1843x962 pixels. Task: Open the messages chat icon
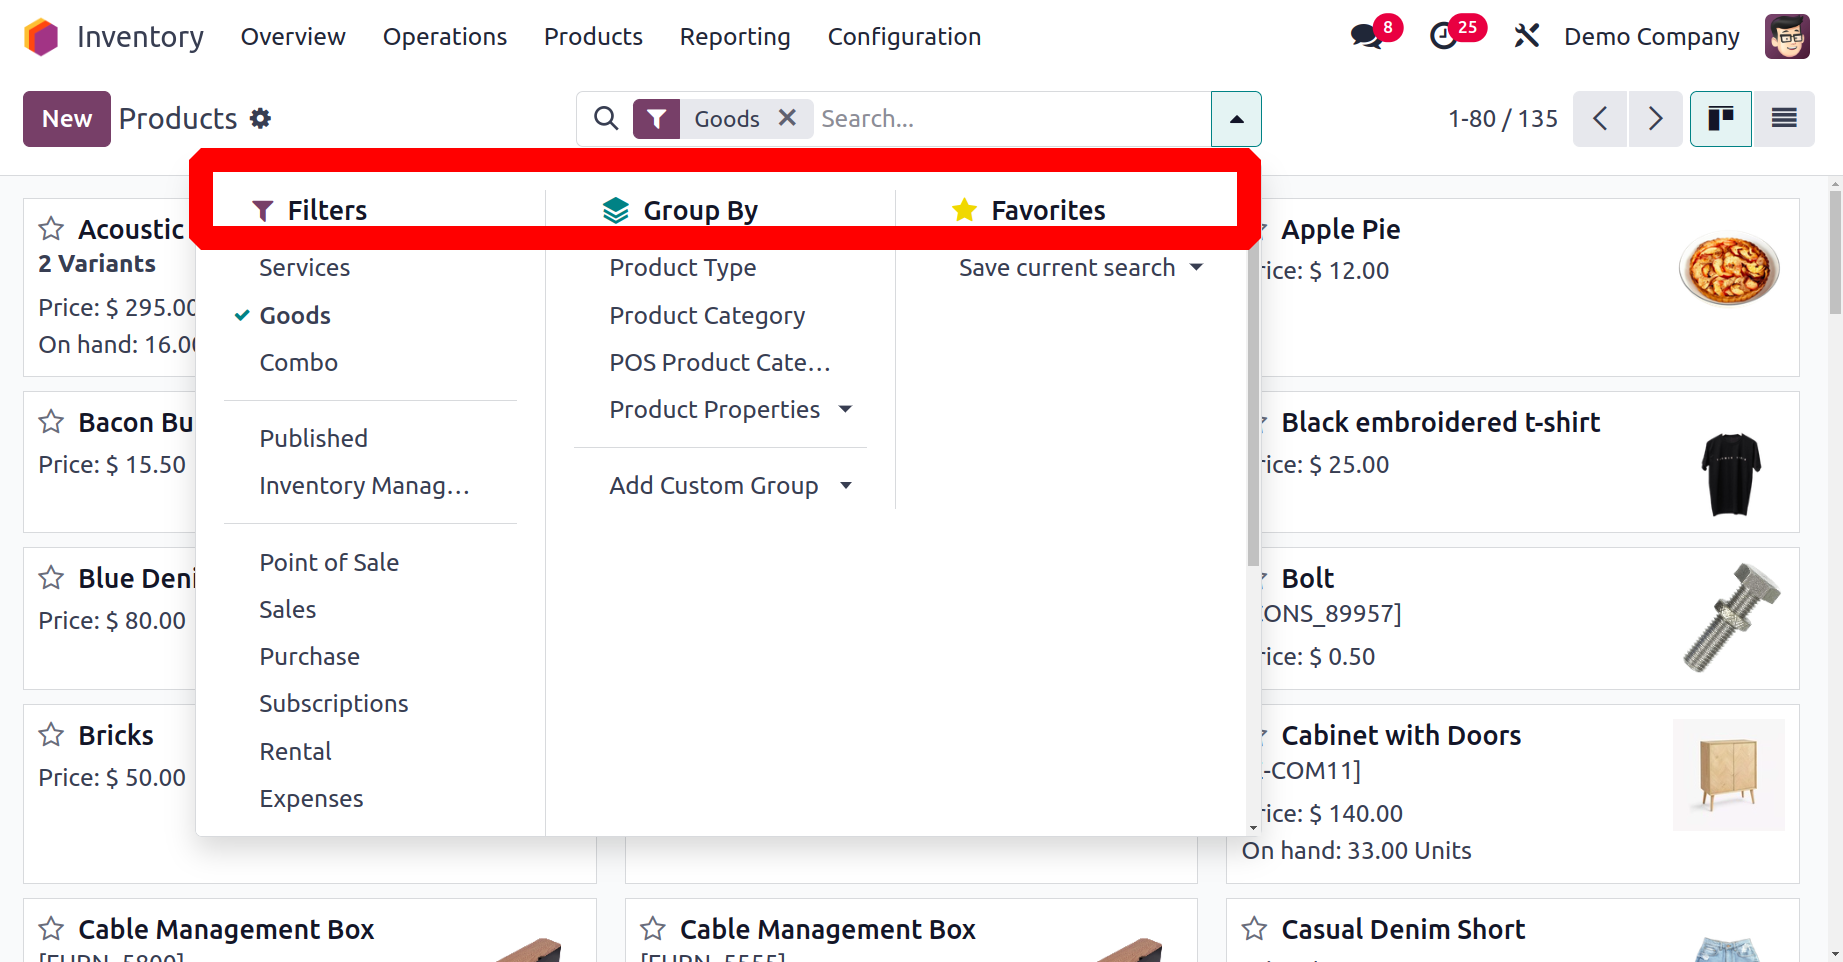1366,37
